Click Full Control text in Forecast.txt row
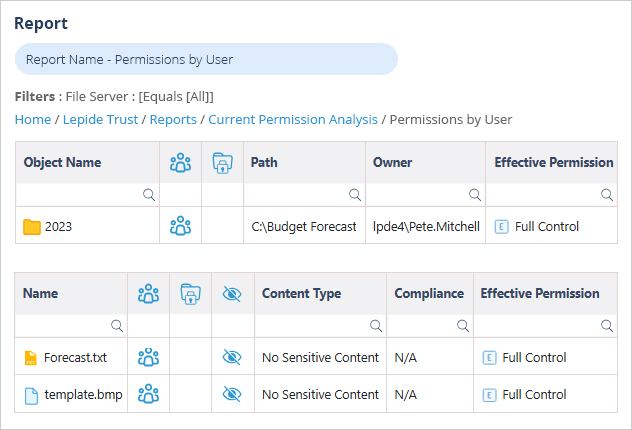The height and width of the screenshot is (430, 632). point(534,358)
